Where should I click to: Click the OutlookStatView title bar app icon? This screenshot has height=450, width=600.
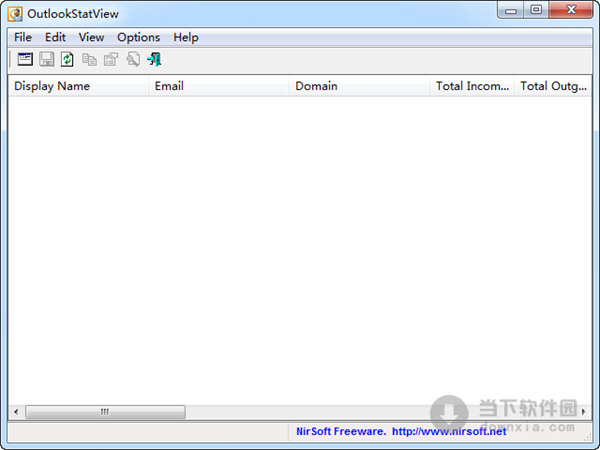15,14
